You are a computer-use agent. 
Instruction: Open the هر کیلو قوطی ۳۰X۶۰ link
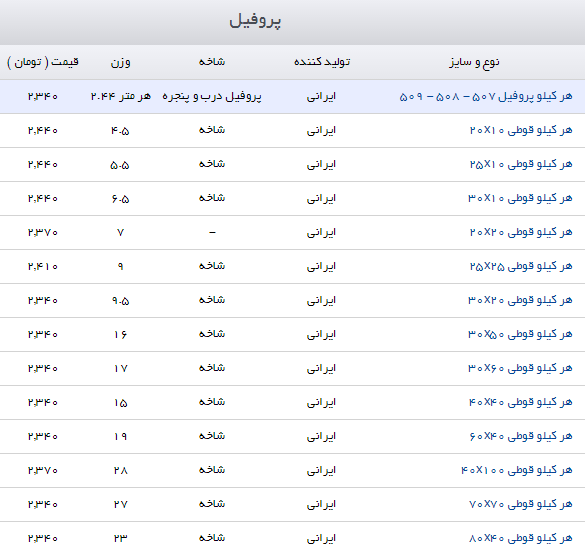(520, 368)
